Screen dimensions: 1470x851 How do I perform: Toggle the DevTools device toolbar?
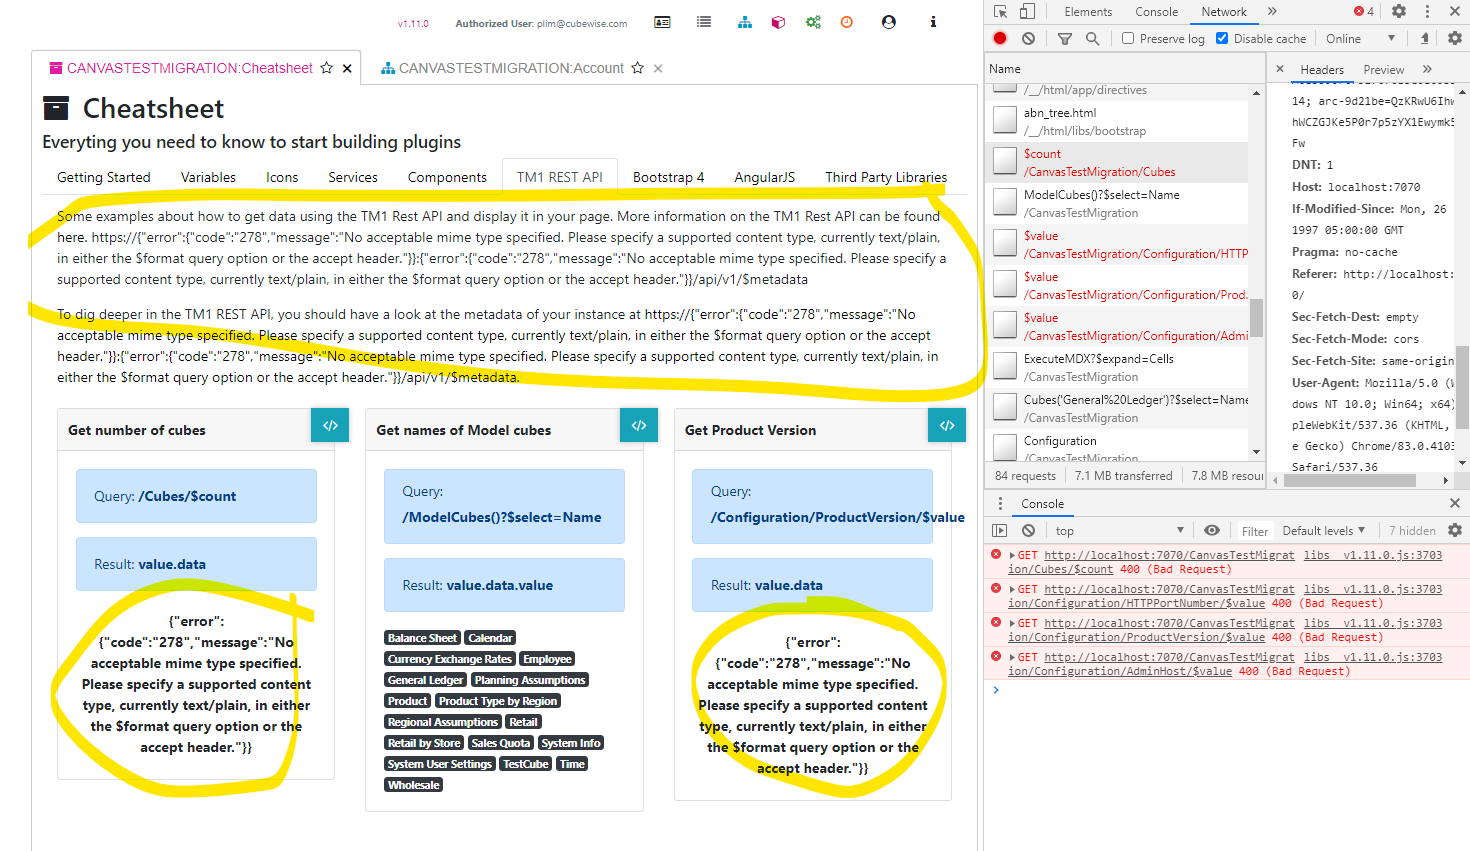(x=1027, y=12)
